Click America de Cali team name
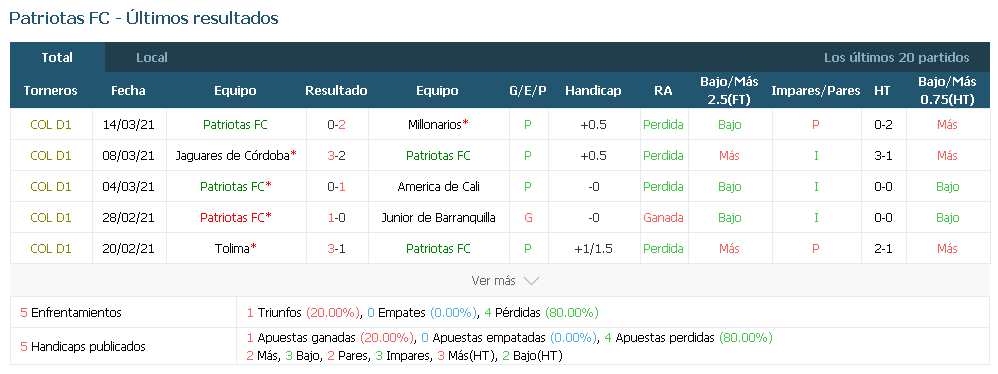The height and width of the screenshot is (374, 998). (439, 186)
